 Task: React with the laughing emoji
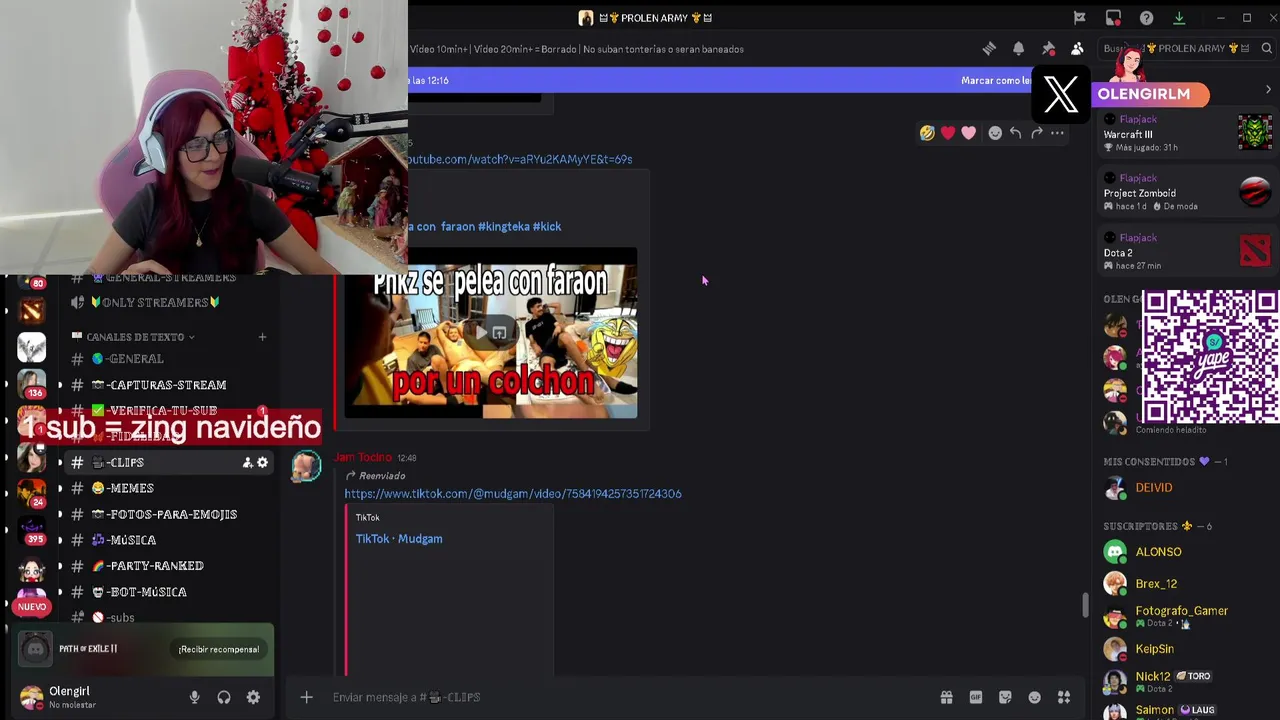coord(927,133)
